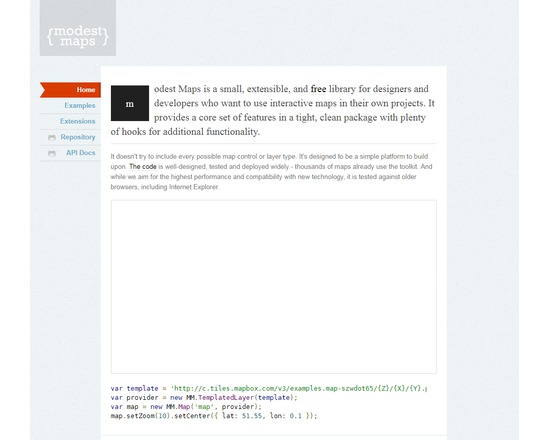Click the 'var template' code line

[269, 388]
